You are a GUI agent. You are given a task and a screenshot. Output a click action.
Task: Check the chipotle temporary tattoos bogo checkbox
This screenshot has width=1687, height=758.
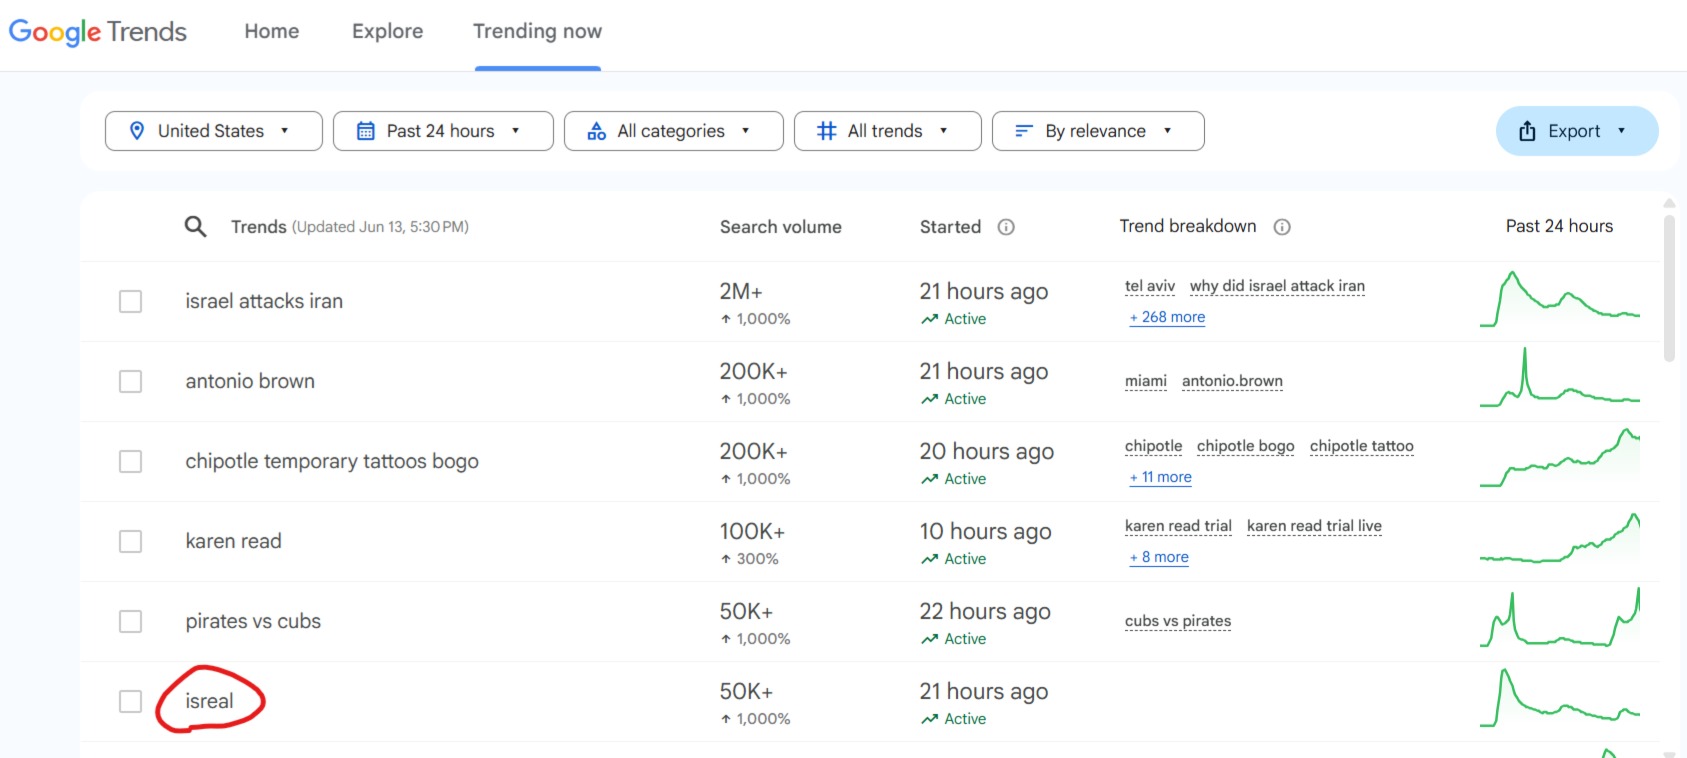point(130,461)
